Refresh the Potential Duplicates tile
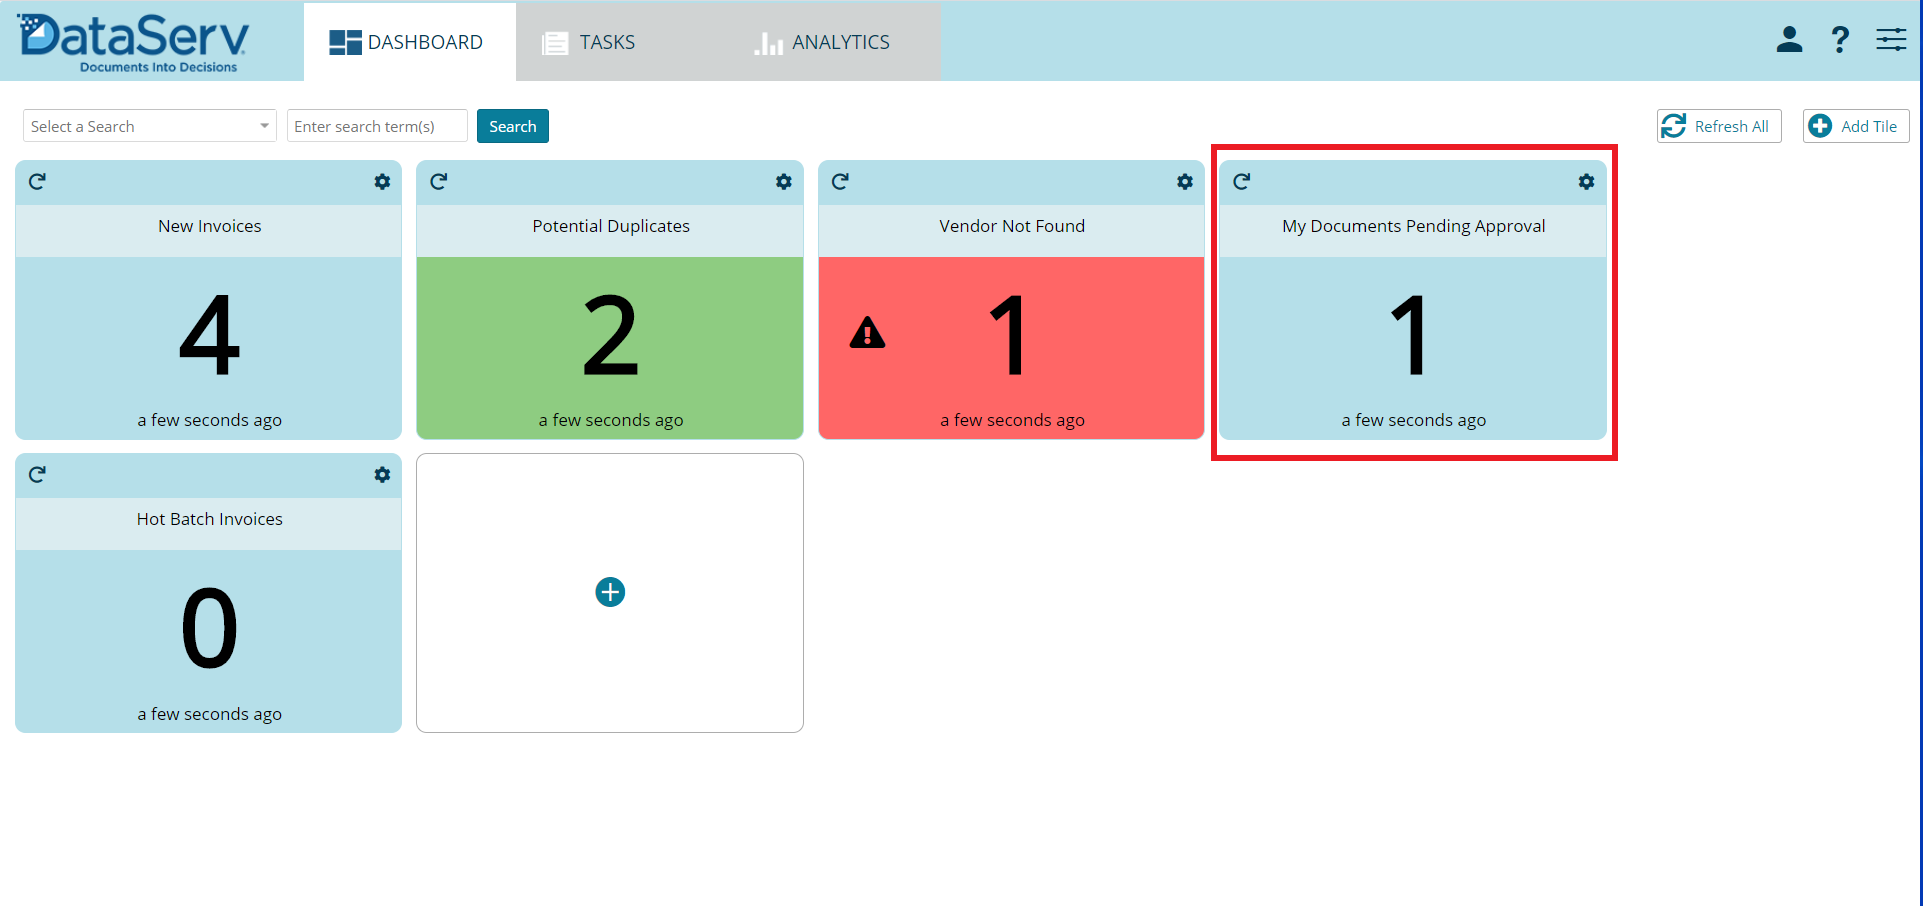 438,181
